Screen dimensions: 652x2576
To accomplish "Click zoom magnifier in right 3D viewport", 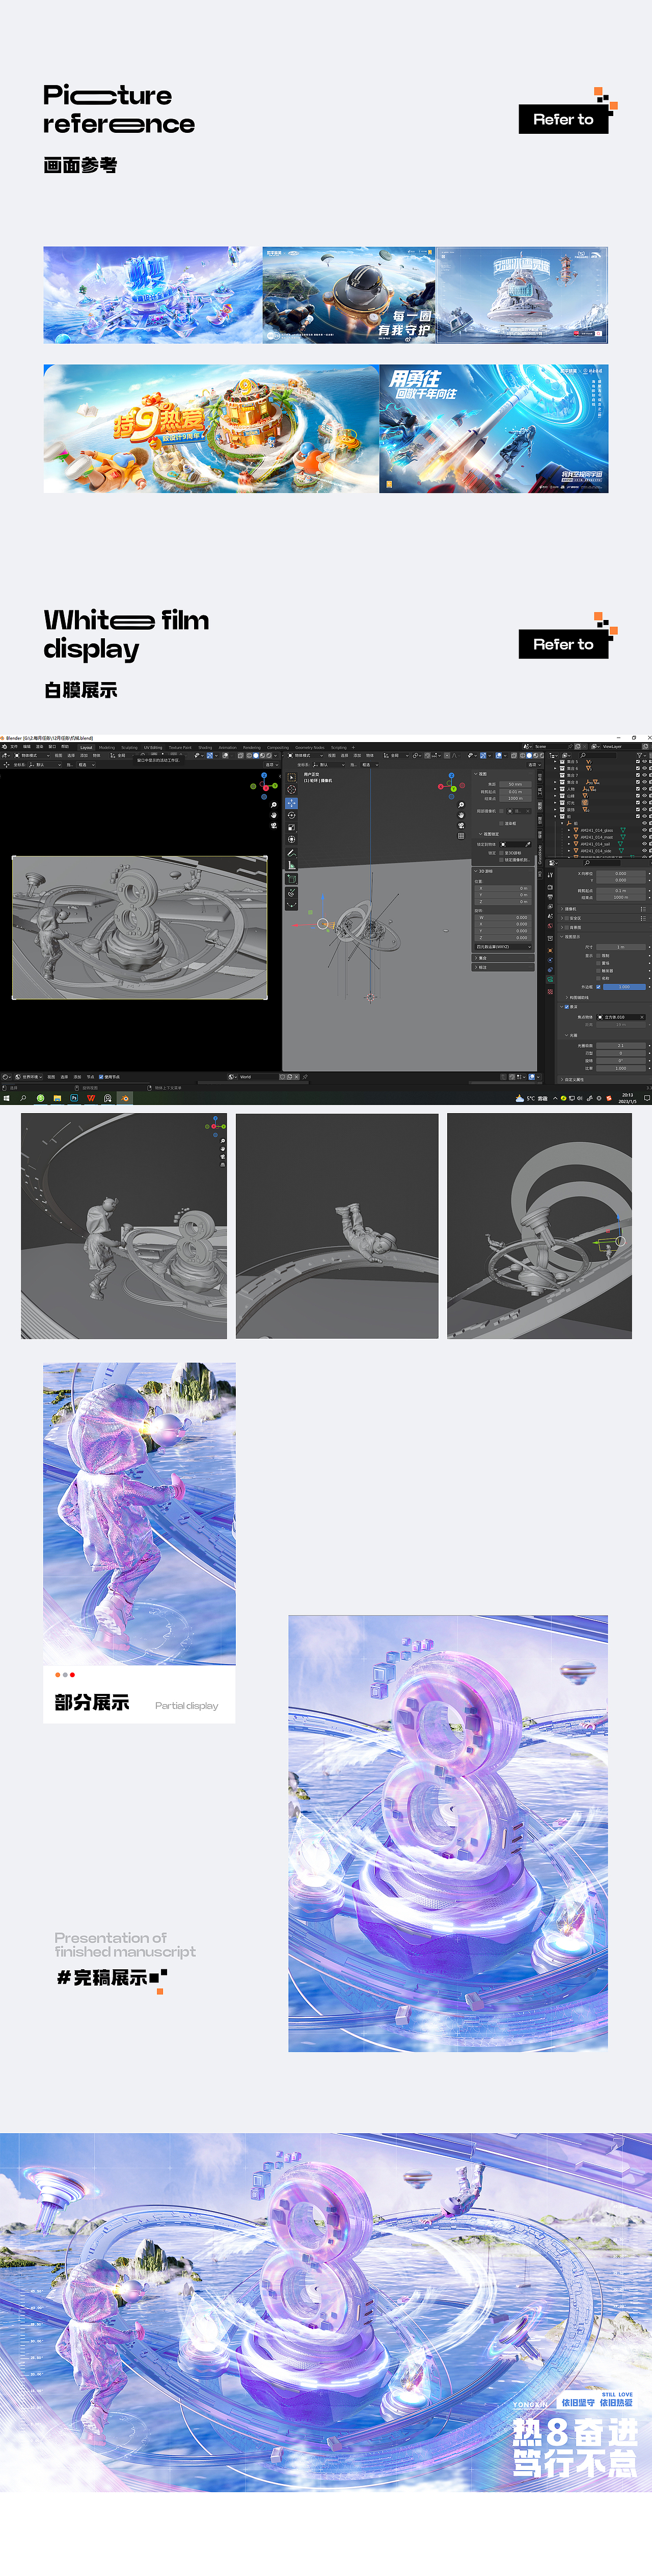I will 461,805.
